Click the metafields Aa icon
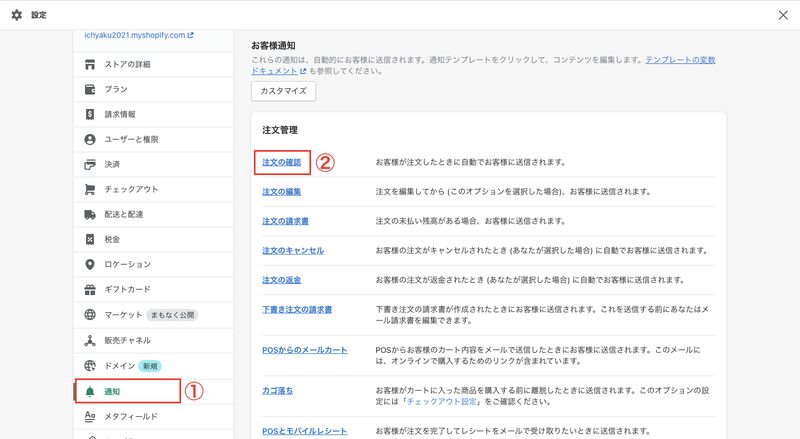Viewport: 800px width, 439px height. pos(90,417)
